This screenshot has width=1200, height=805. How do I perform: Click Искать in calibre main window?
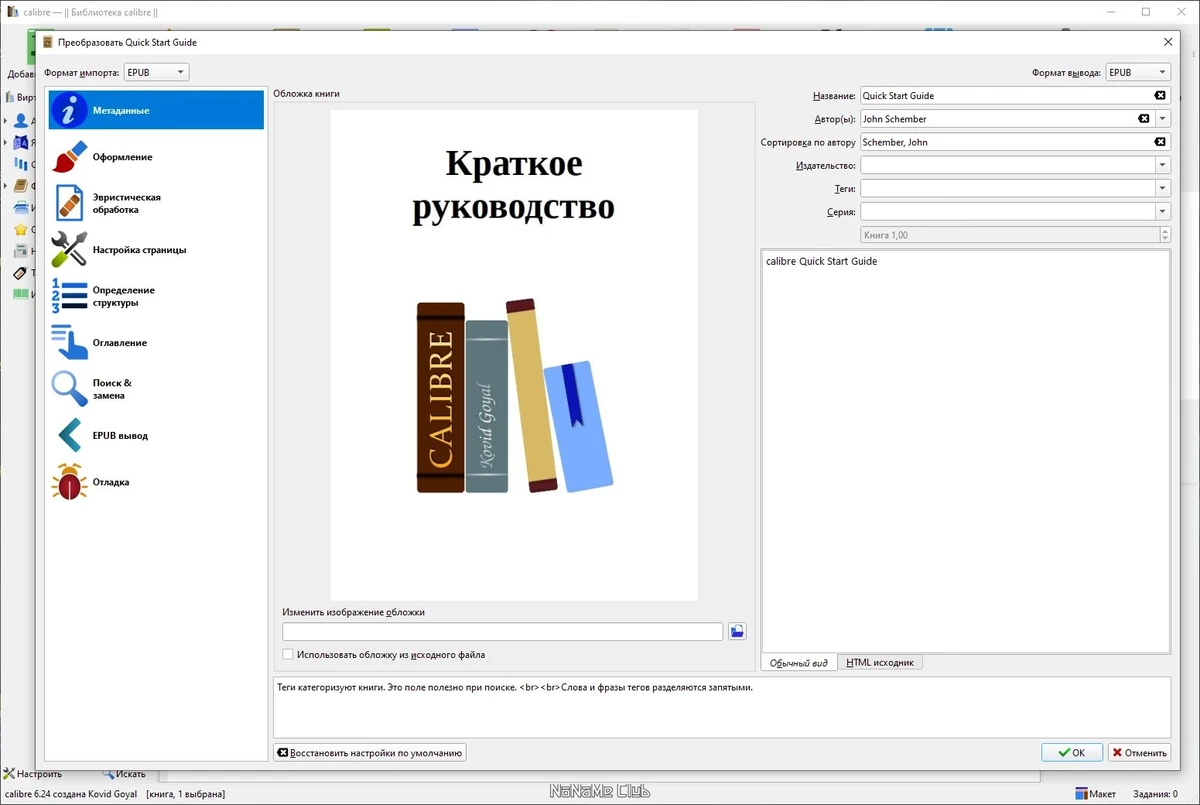(123, 774)
